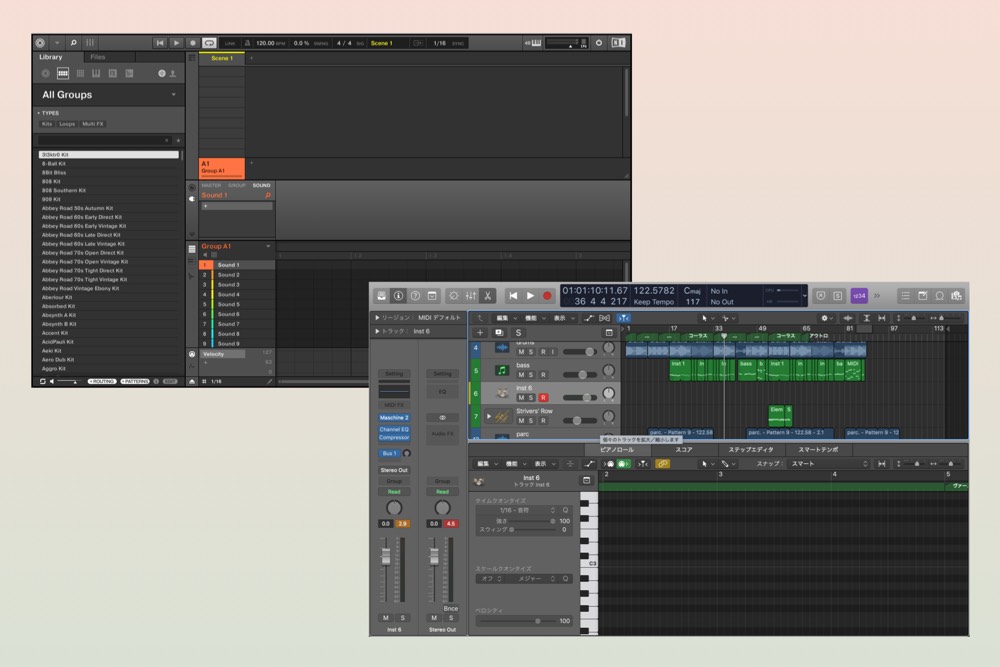This screenshot has height=667, width=1000.
Task: Start playback in the Maschine transport
Action: 176,43
